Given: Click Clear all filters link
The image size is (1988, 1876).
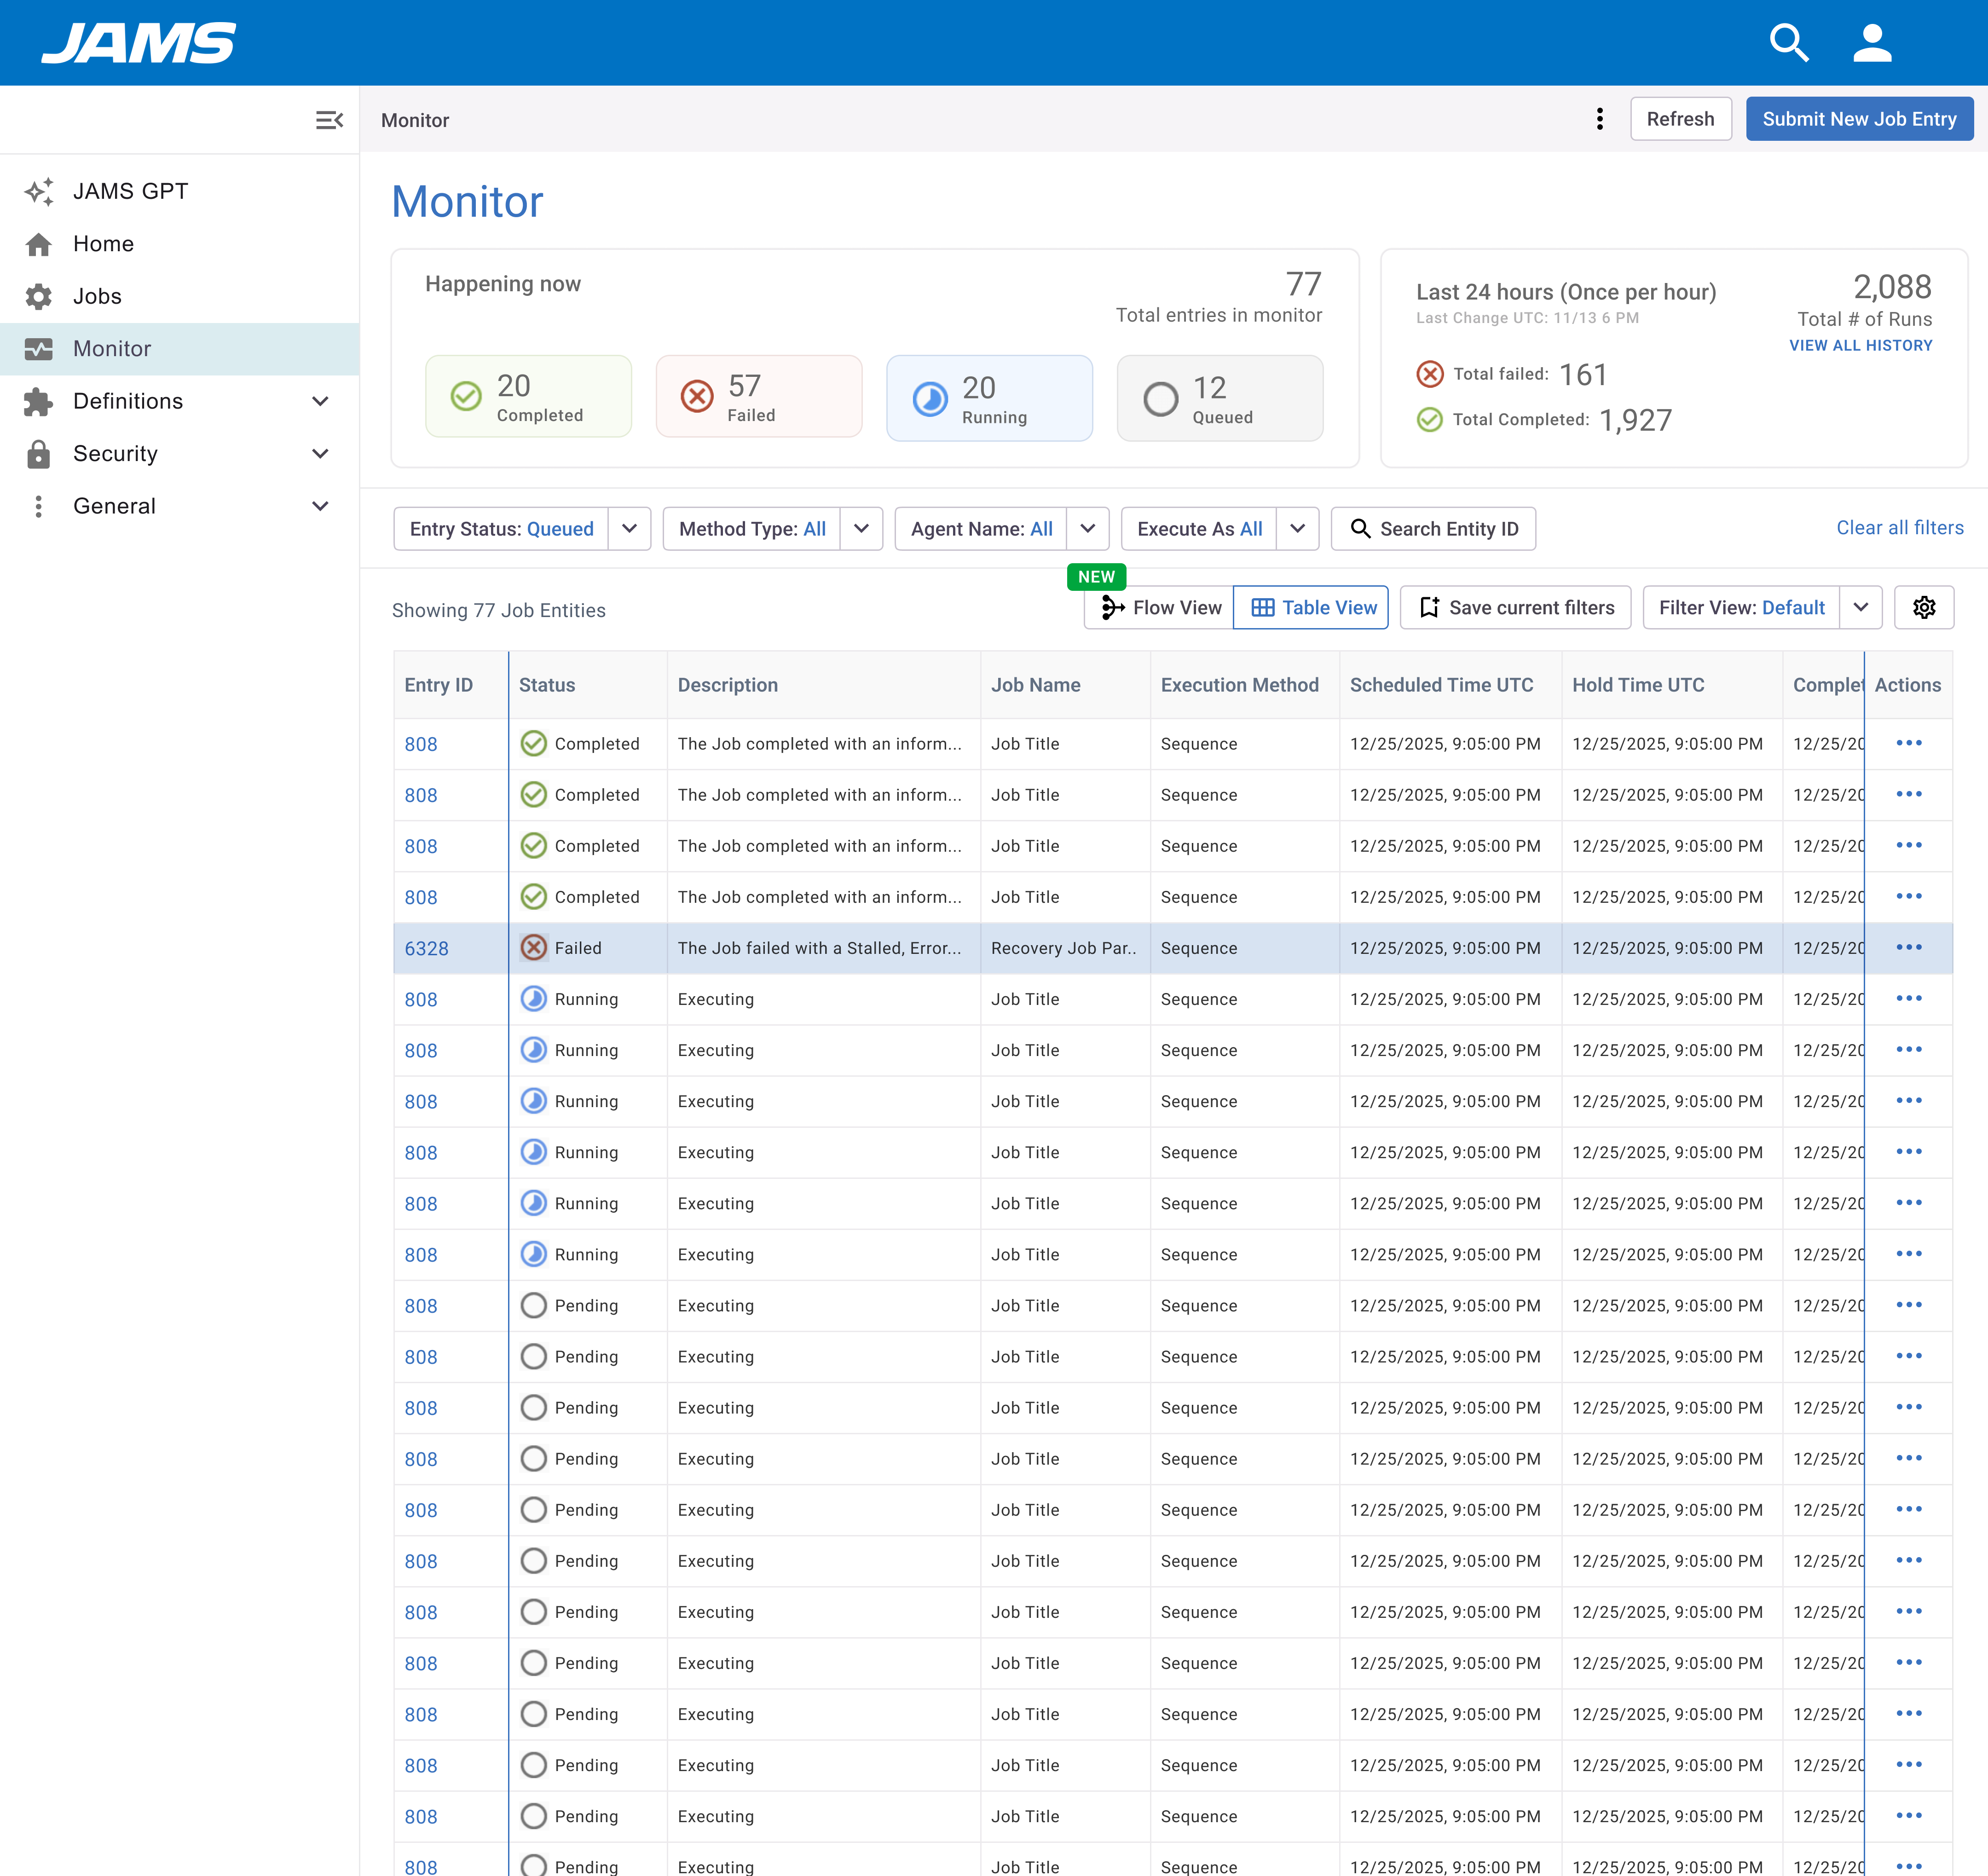Looking at the screenshot, I should (1899, 527).
